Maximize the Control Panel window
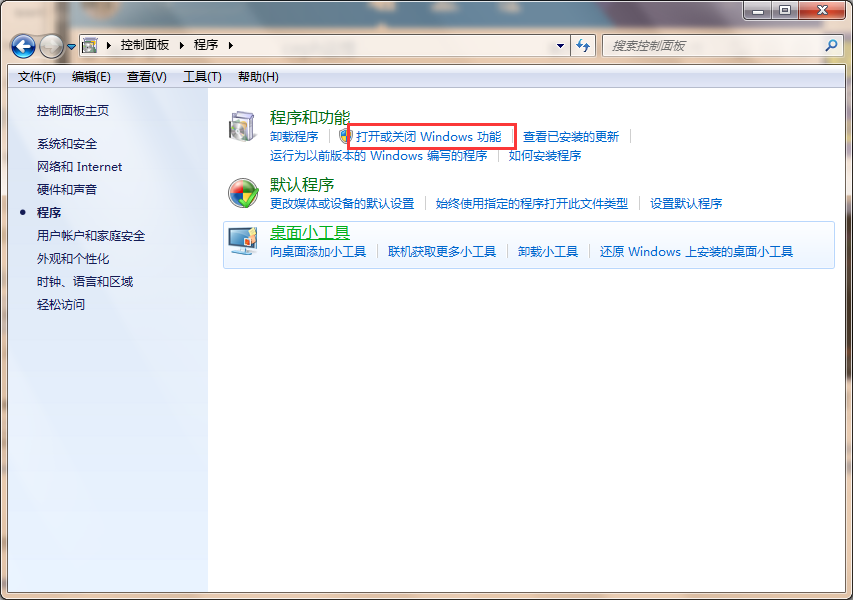The image size is (853, 600). (785, 10)
